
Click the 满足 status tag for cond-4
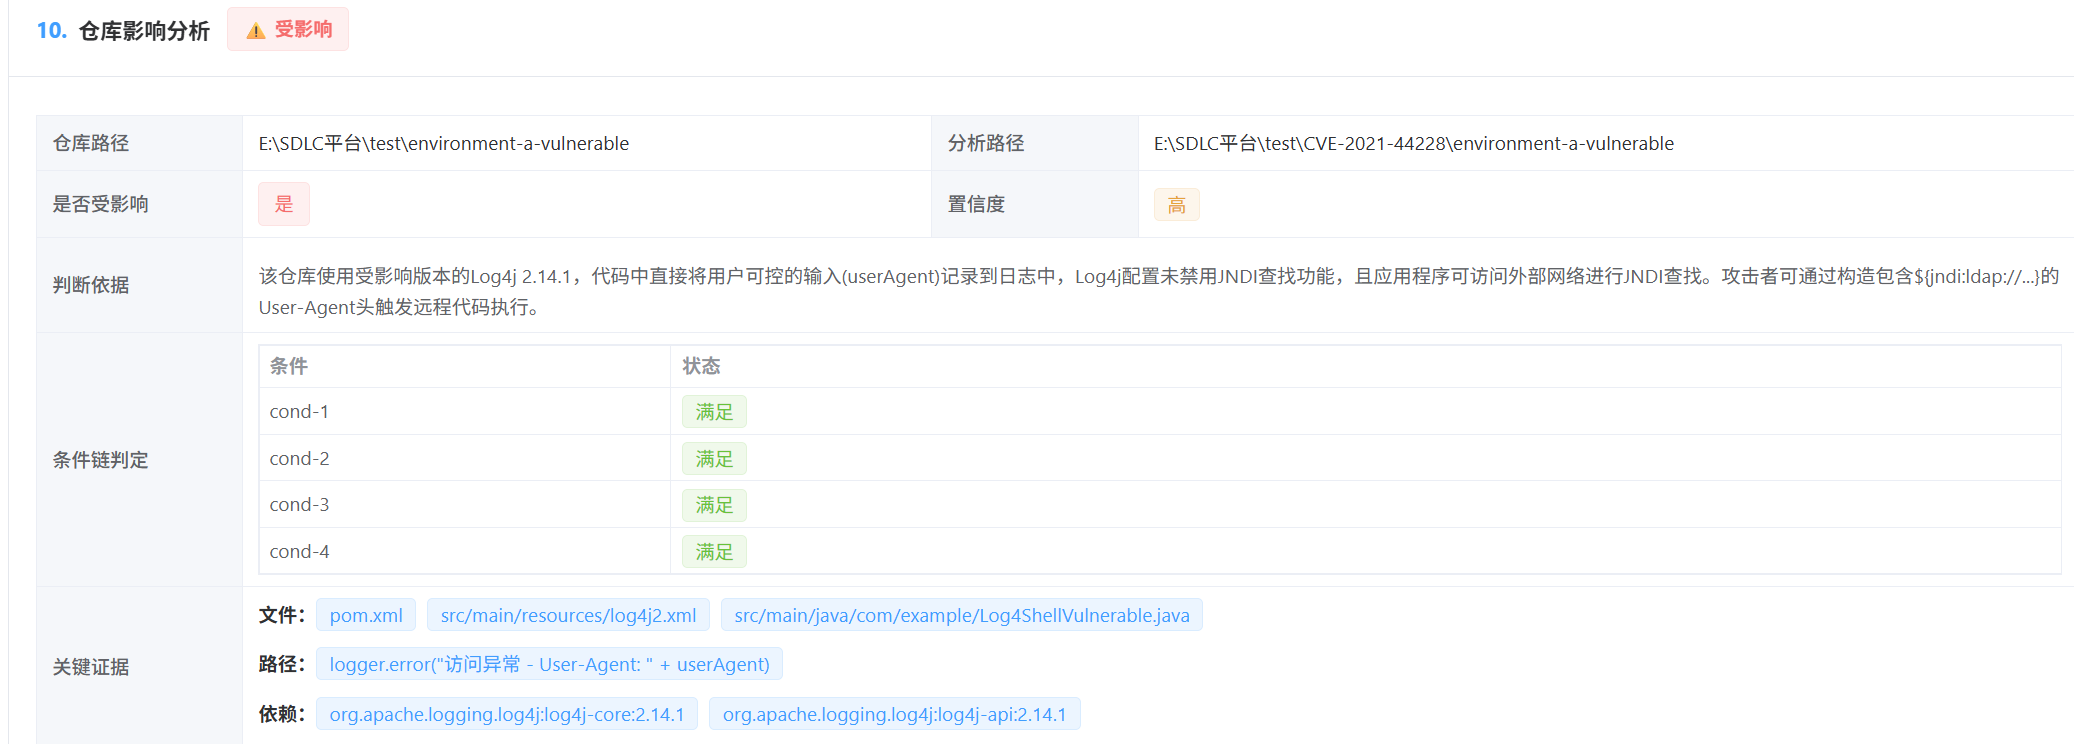714,552
